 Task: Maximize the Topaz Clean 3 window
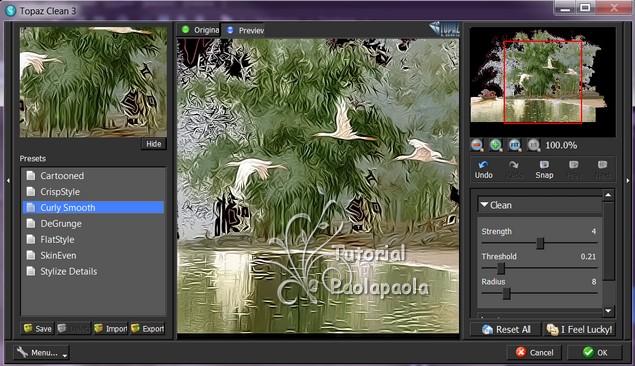[x=585, y=8]
